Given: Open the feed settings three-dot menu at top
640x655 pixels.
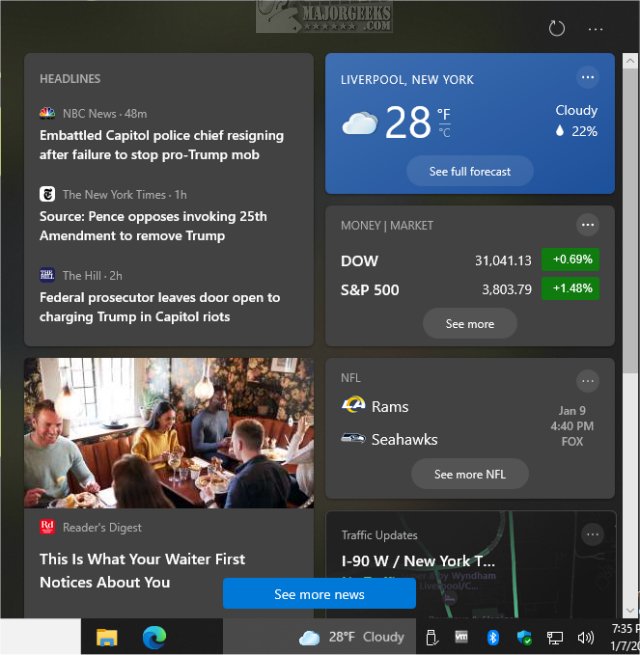Looking at the screenshot, I should click(x=595, y=29).
